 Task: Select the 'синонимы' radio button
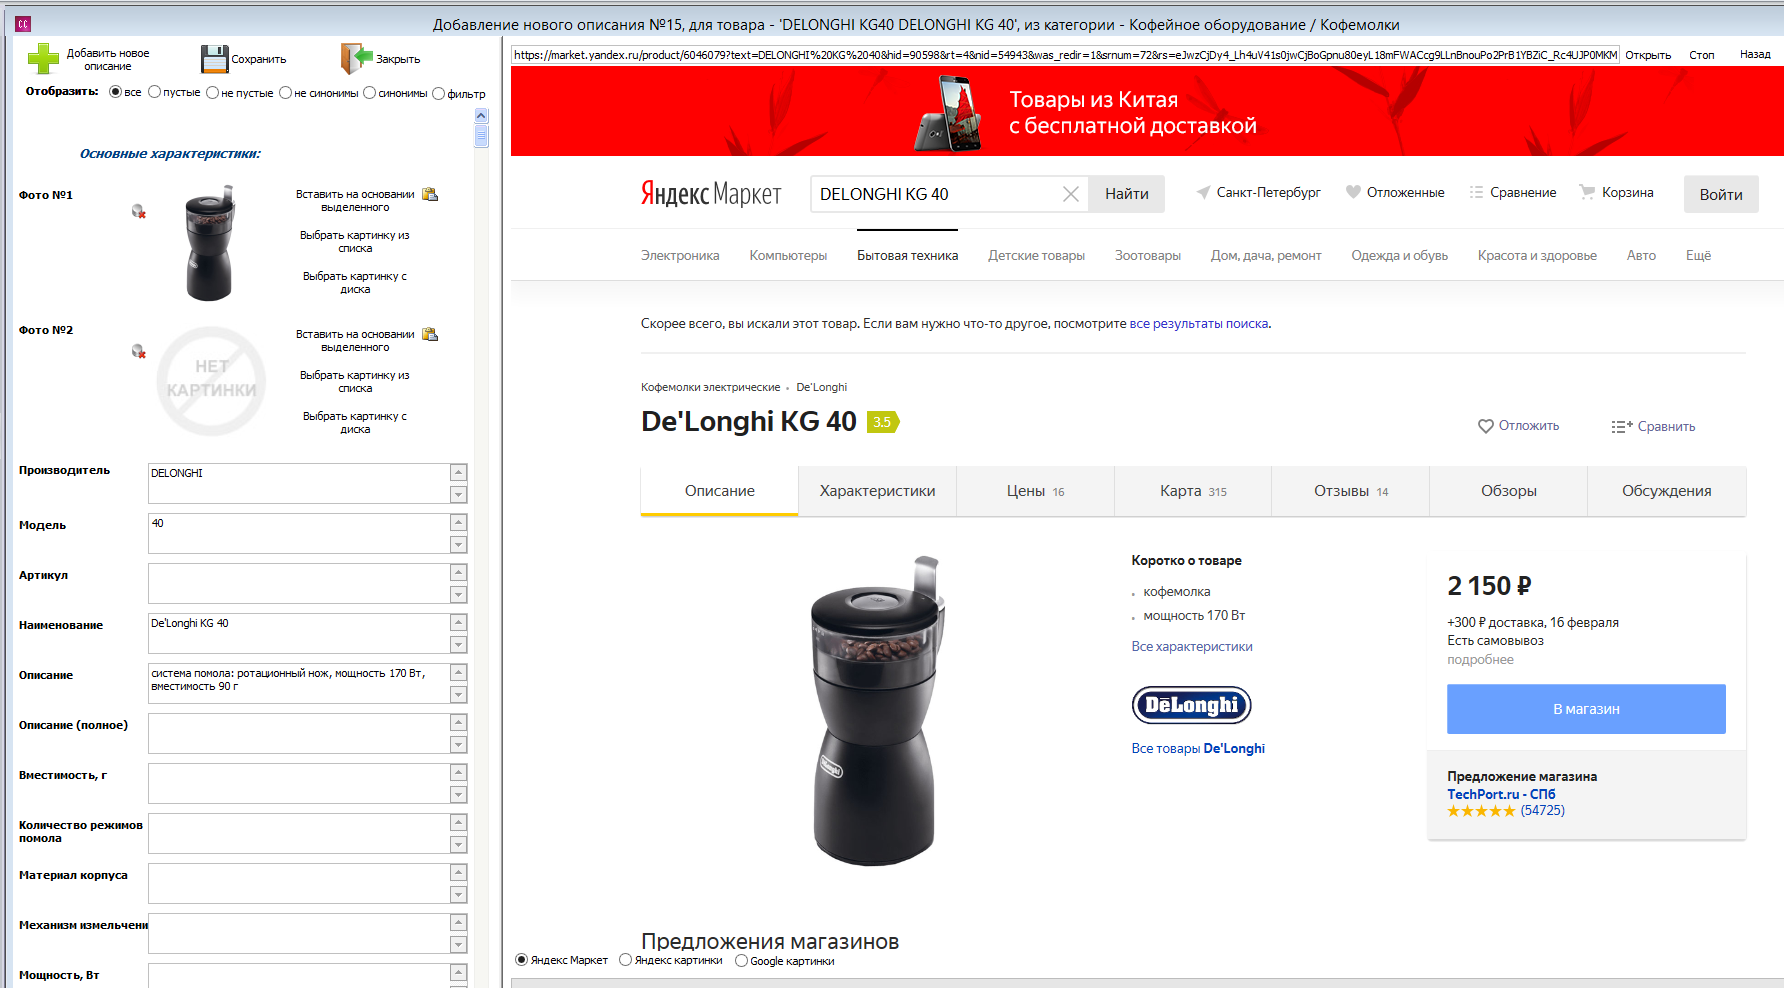point(369,93)
